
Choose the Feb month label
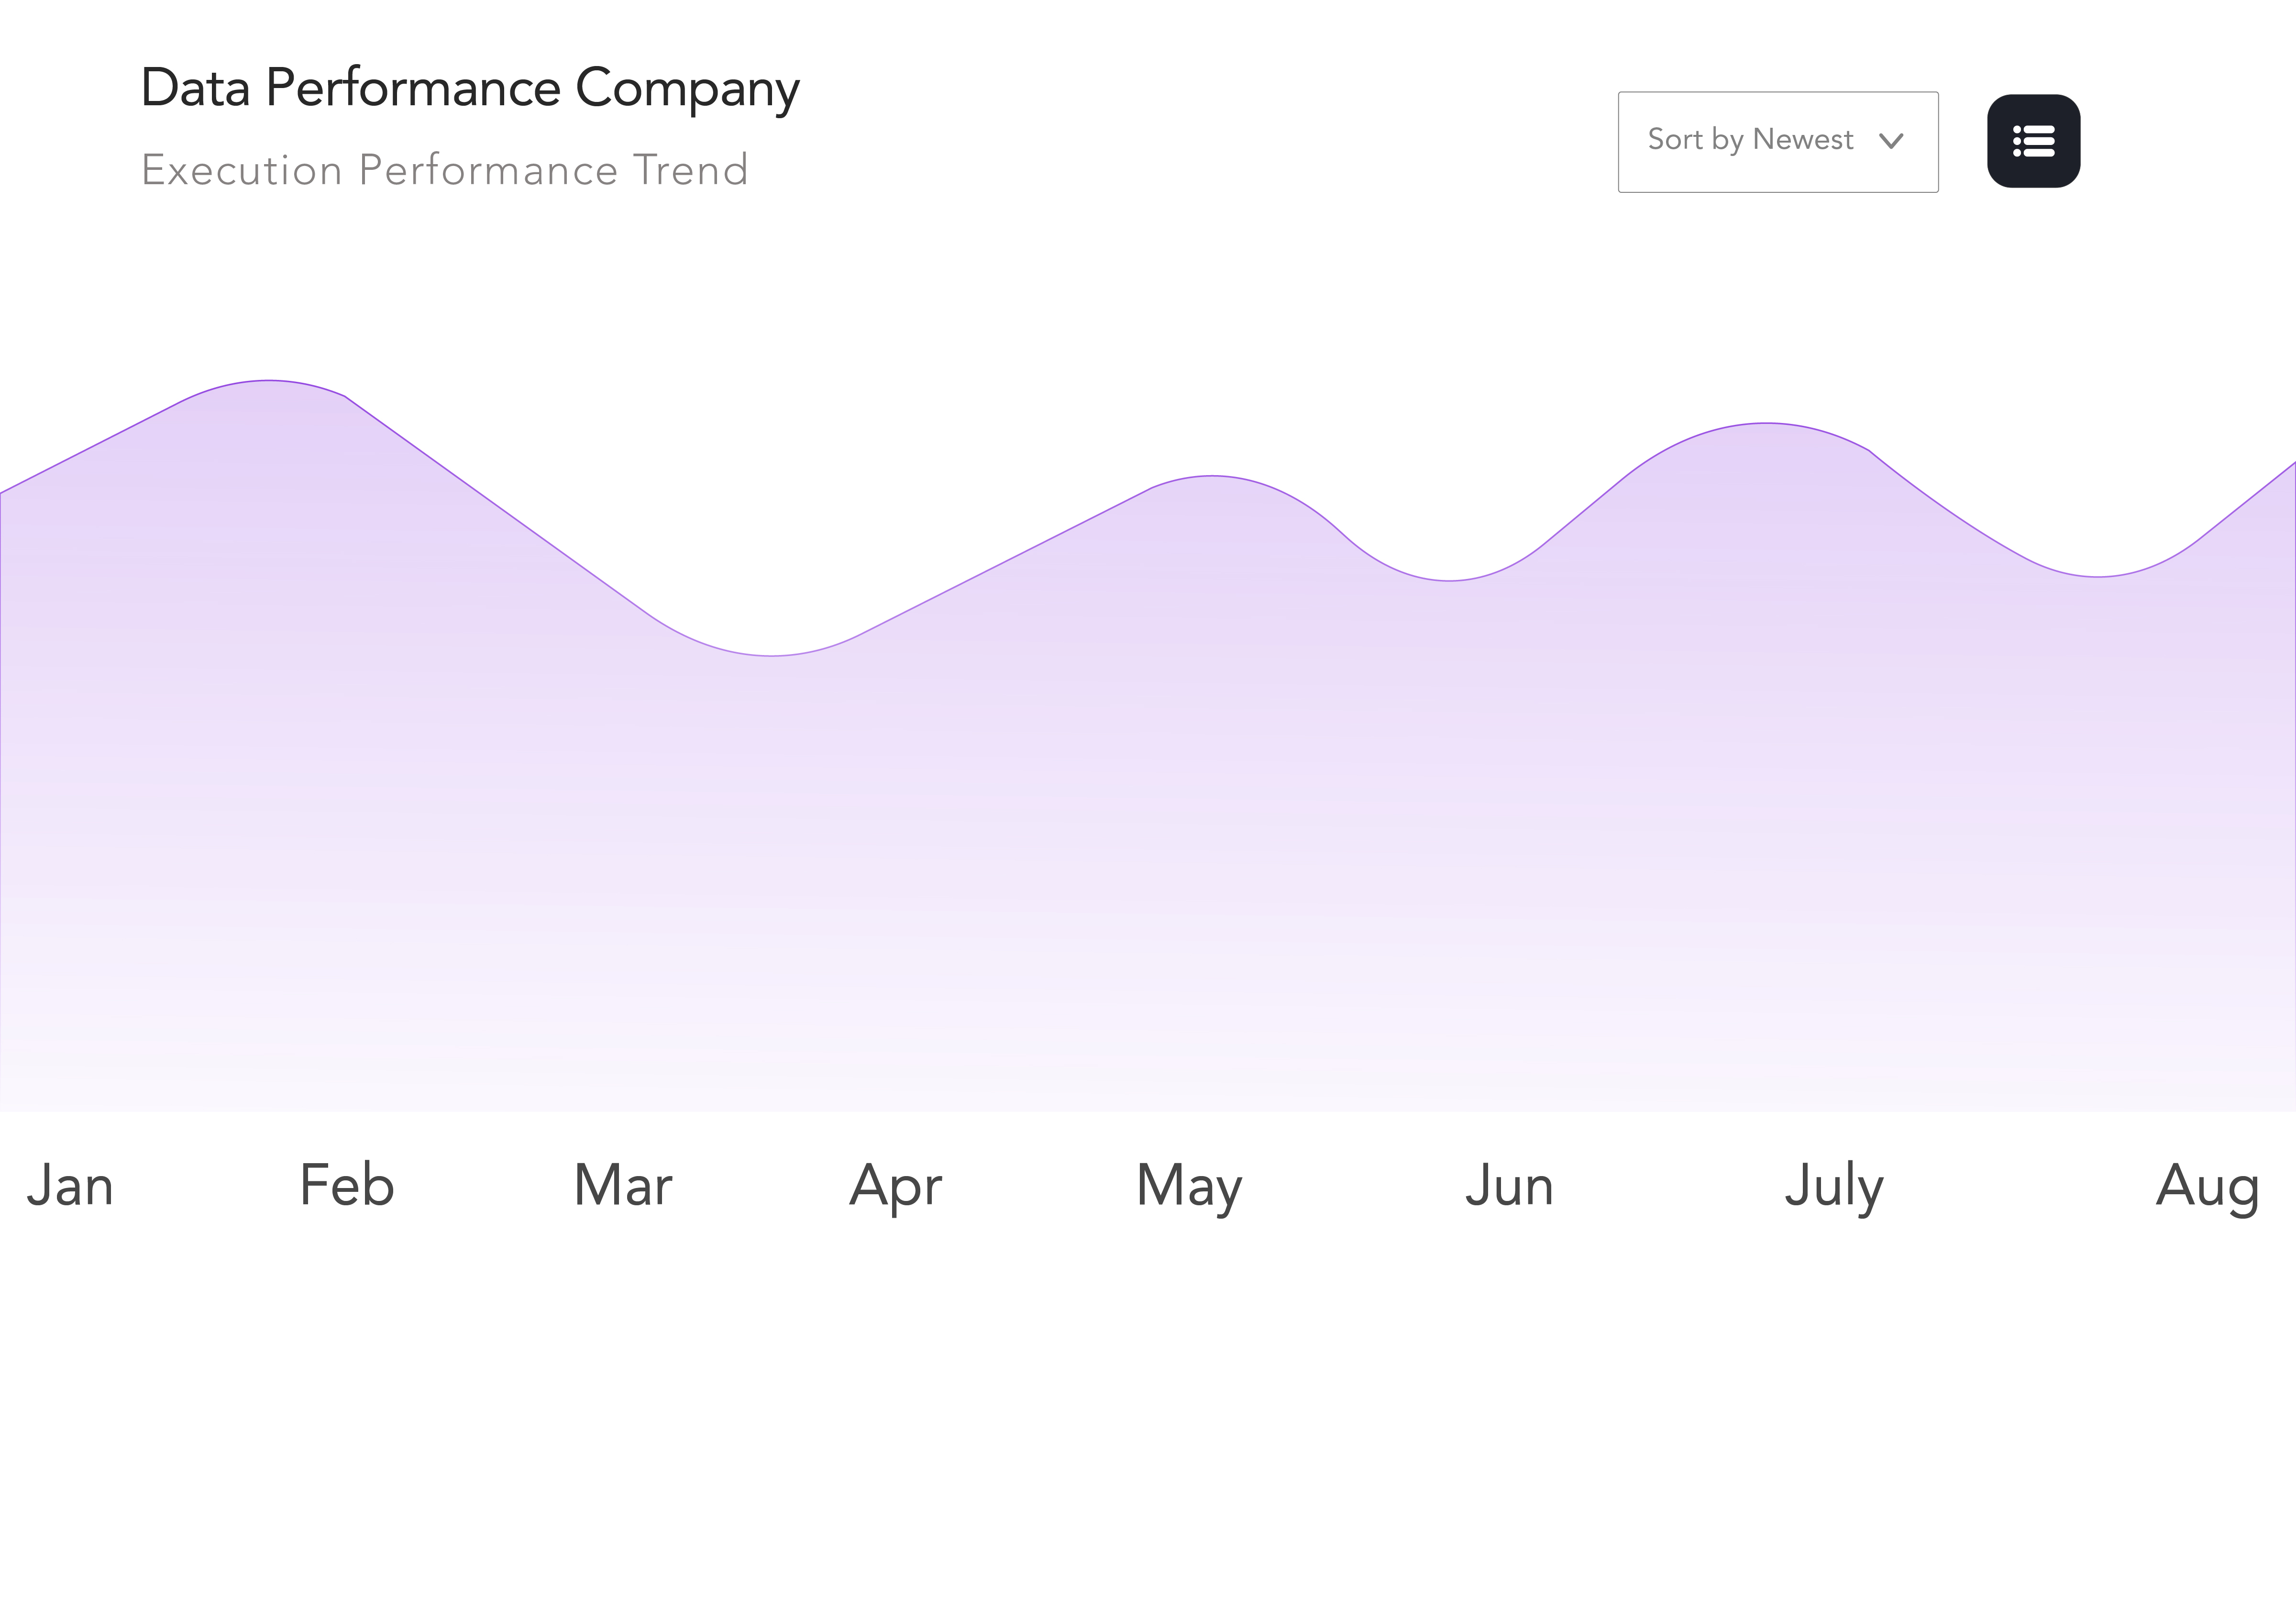(347, 1186)
